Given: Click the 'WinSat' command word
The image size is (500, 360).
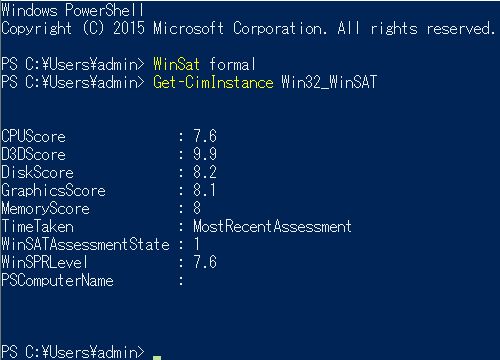Looking at the screenshot, I should [176, 64].
